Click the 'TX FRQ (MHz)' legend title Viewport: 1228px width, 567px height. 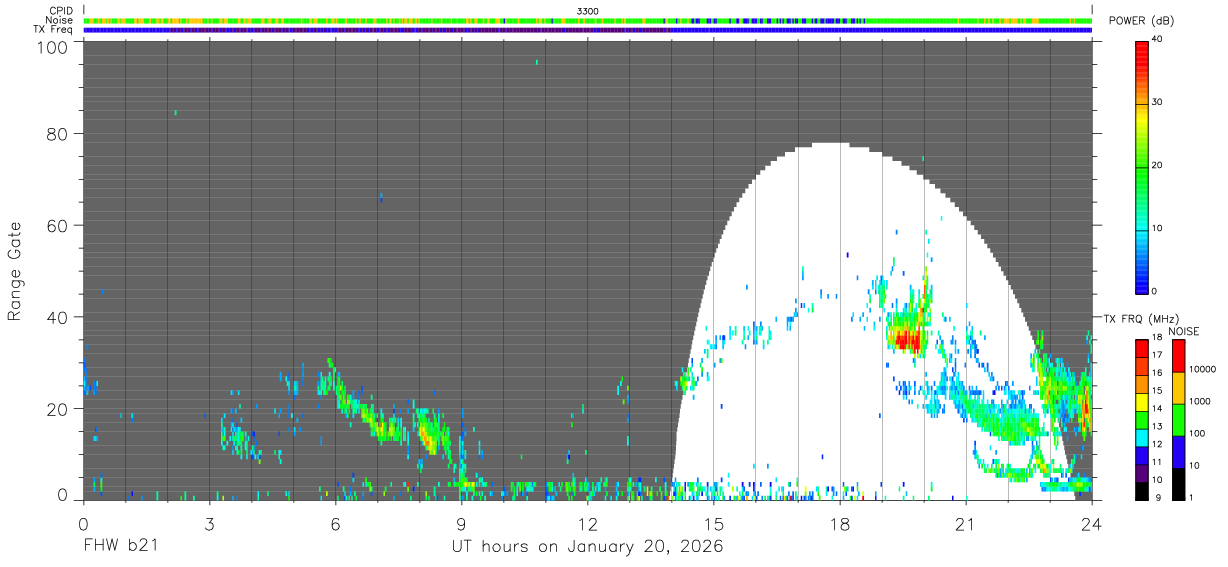[1139, 319]
